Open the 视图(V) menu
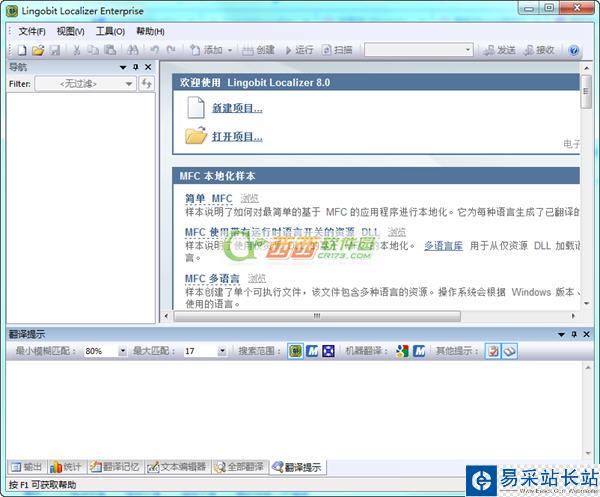 click(x=70, y=31)
